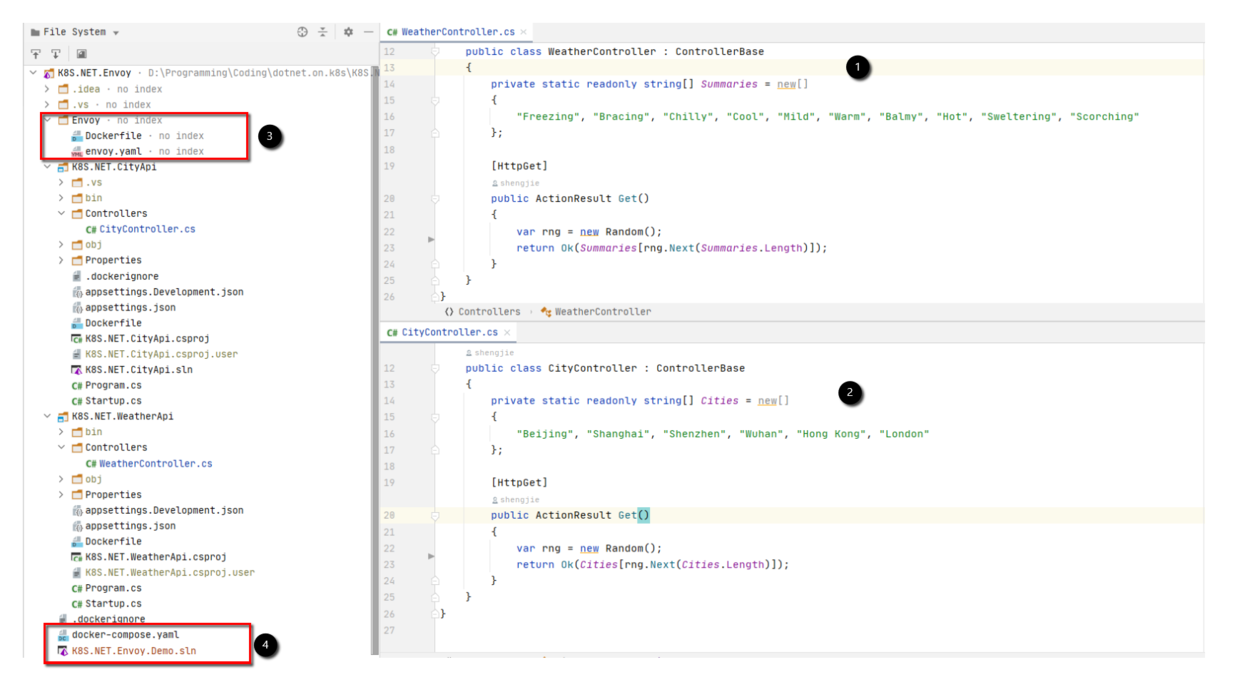Click the Collapse All icon in File System panel
The width and height of the screenshot is (1240, 692).
coord(323,32)
